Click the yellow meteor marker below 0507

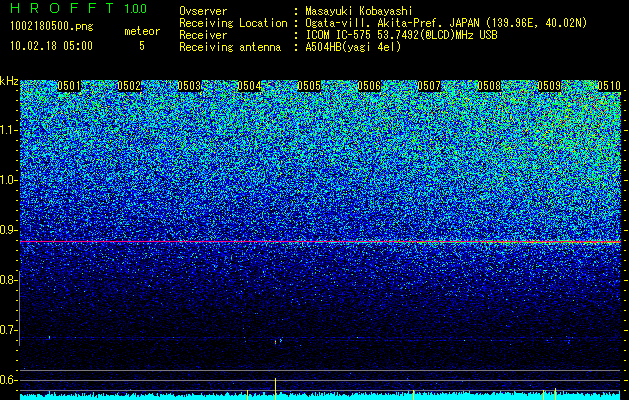point(414,395)
